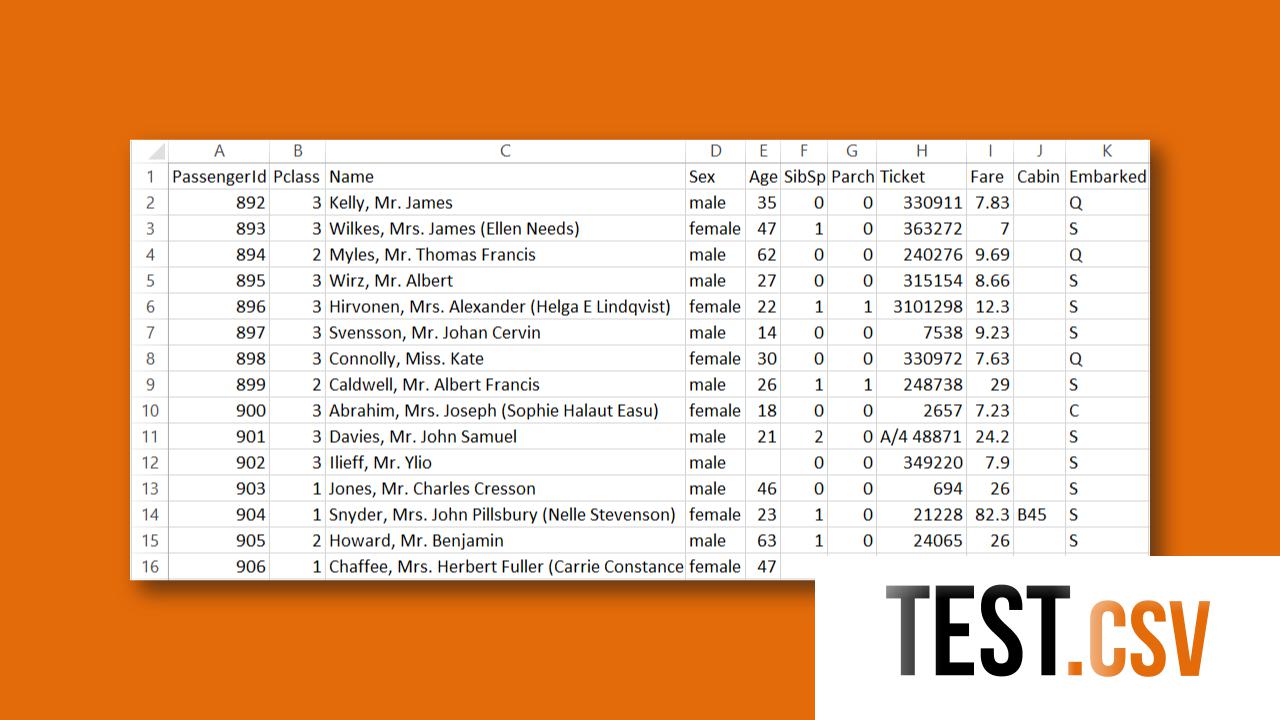Image resolution: width=1280 pixels, height=720 pixels.
Task: Click the empty Age cell for Ilieff
Action: pyautogui.click(x=763, y=462)
